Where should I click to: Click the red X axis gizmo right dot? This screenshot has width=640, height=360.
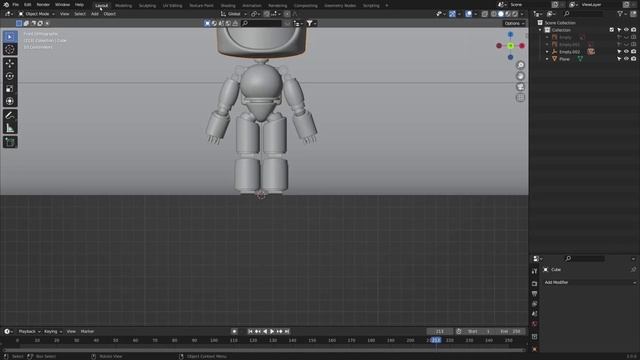[522, 46]
